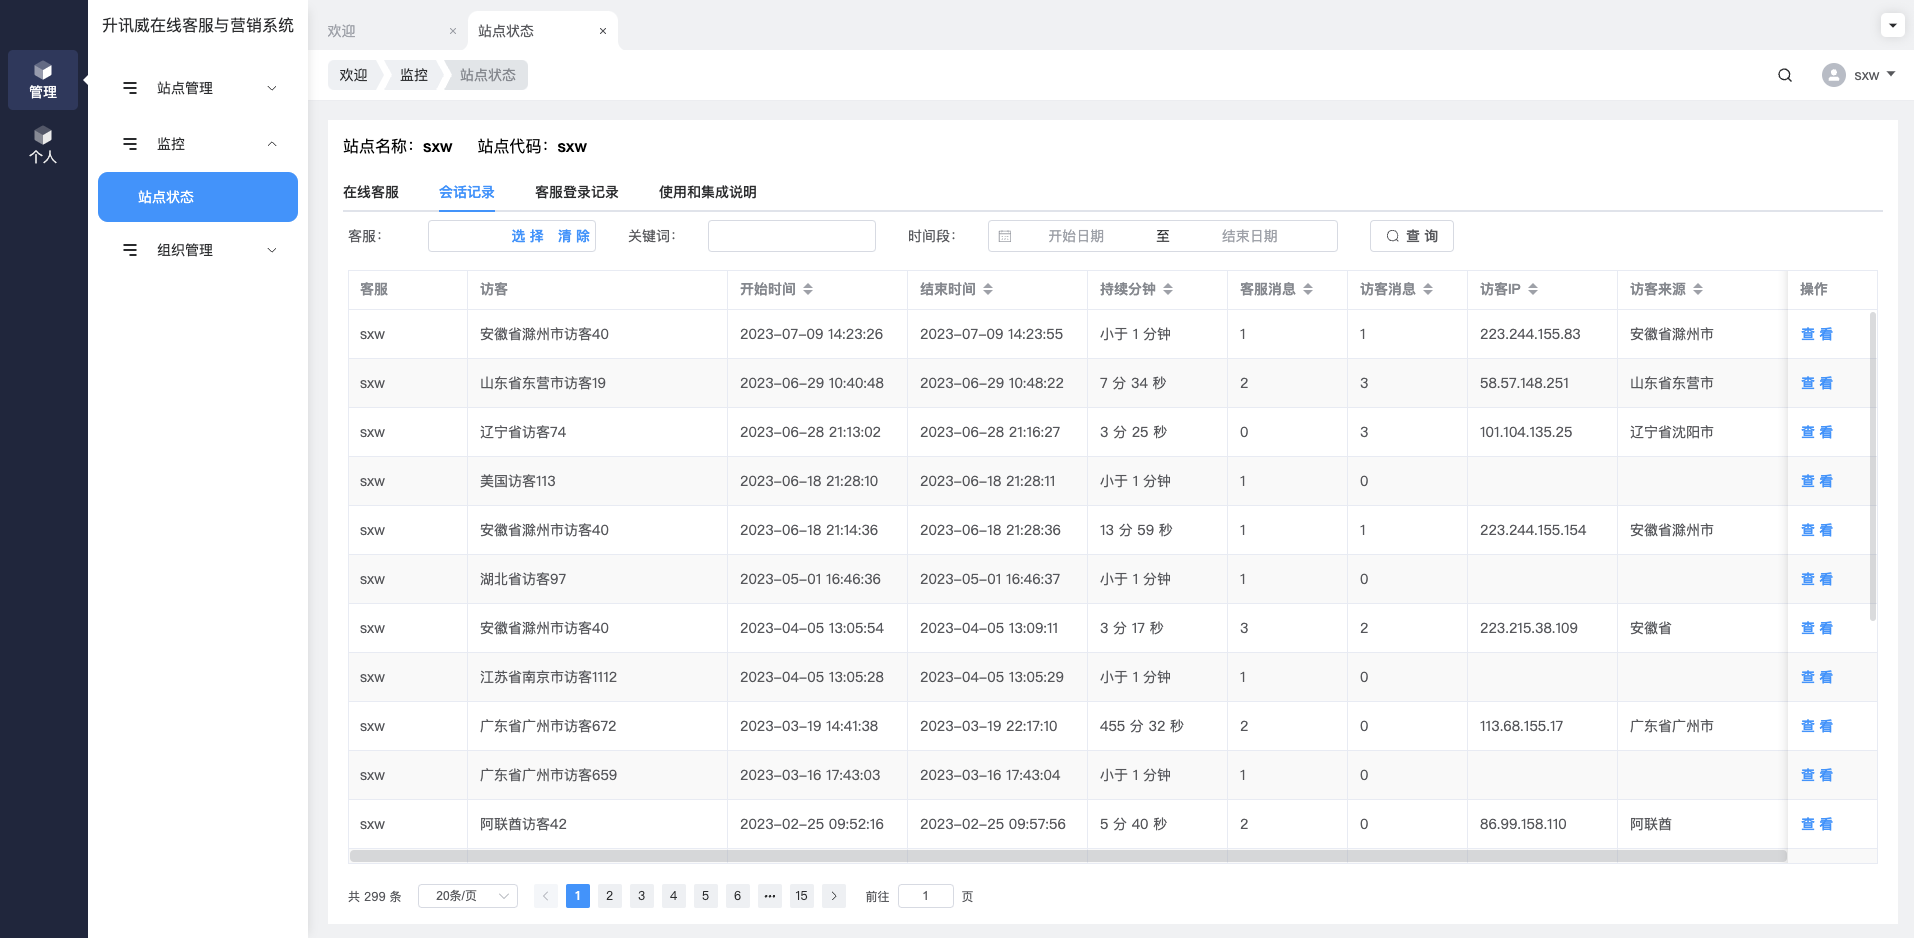Go to page 15
The width and height of the screenshot is (1914, 938).
click(802, 896)
